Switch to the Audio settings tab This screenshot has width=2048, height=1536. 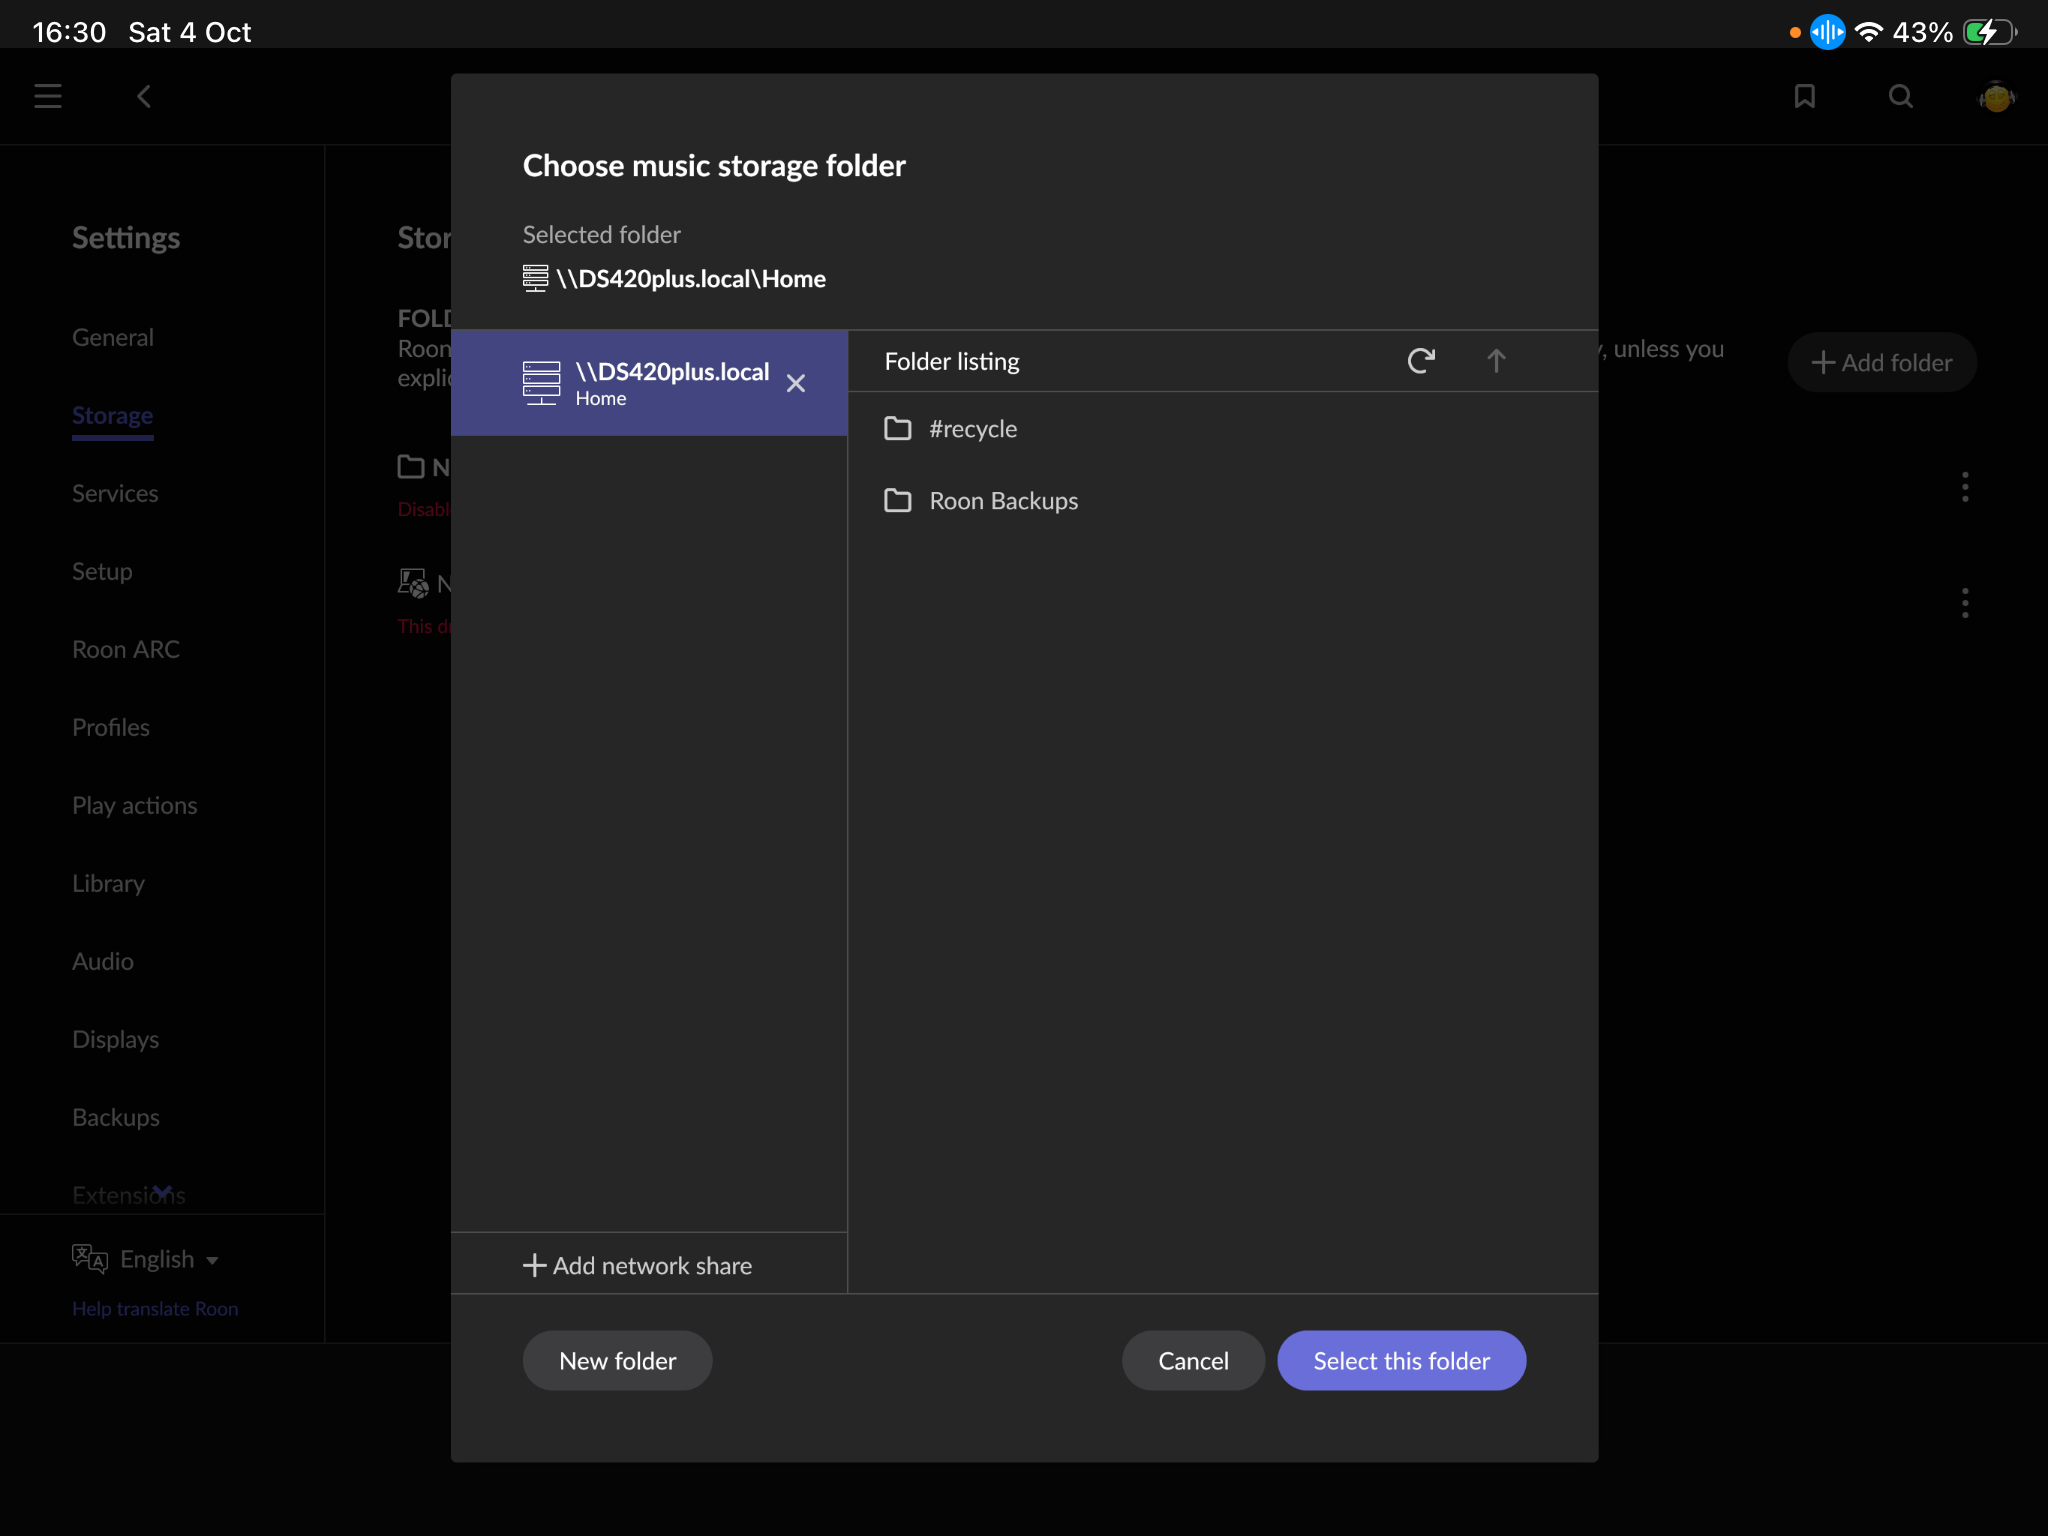tap(103, 961)
